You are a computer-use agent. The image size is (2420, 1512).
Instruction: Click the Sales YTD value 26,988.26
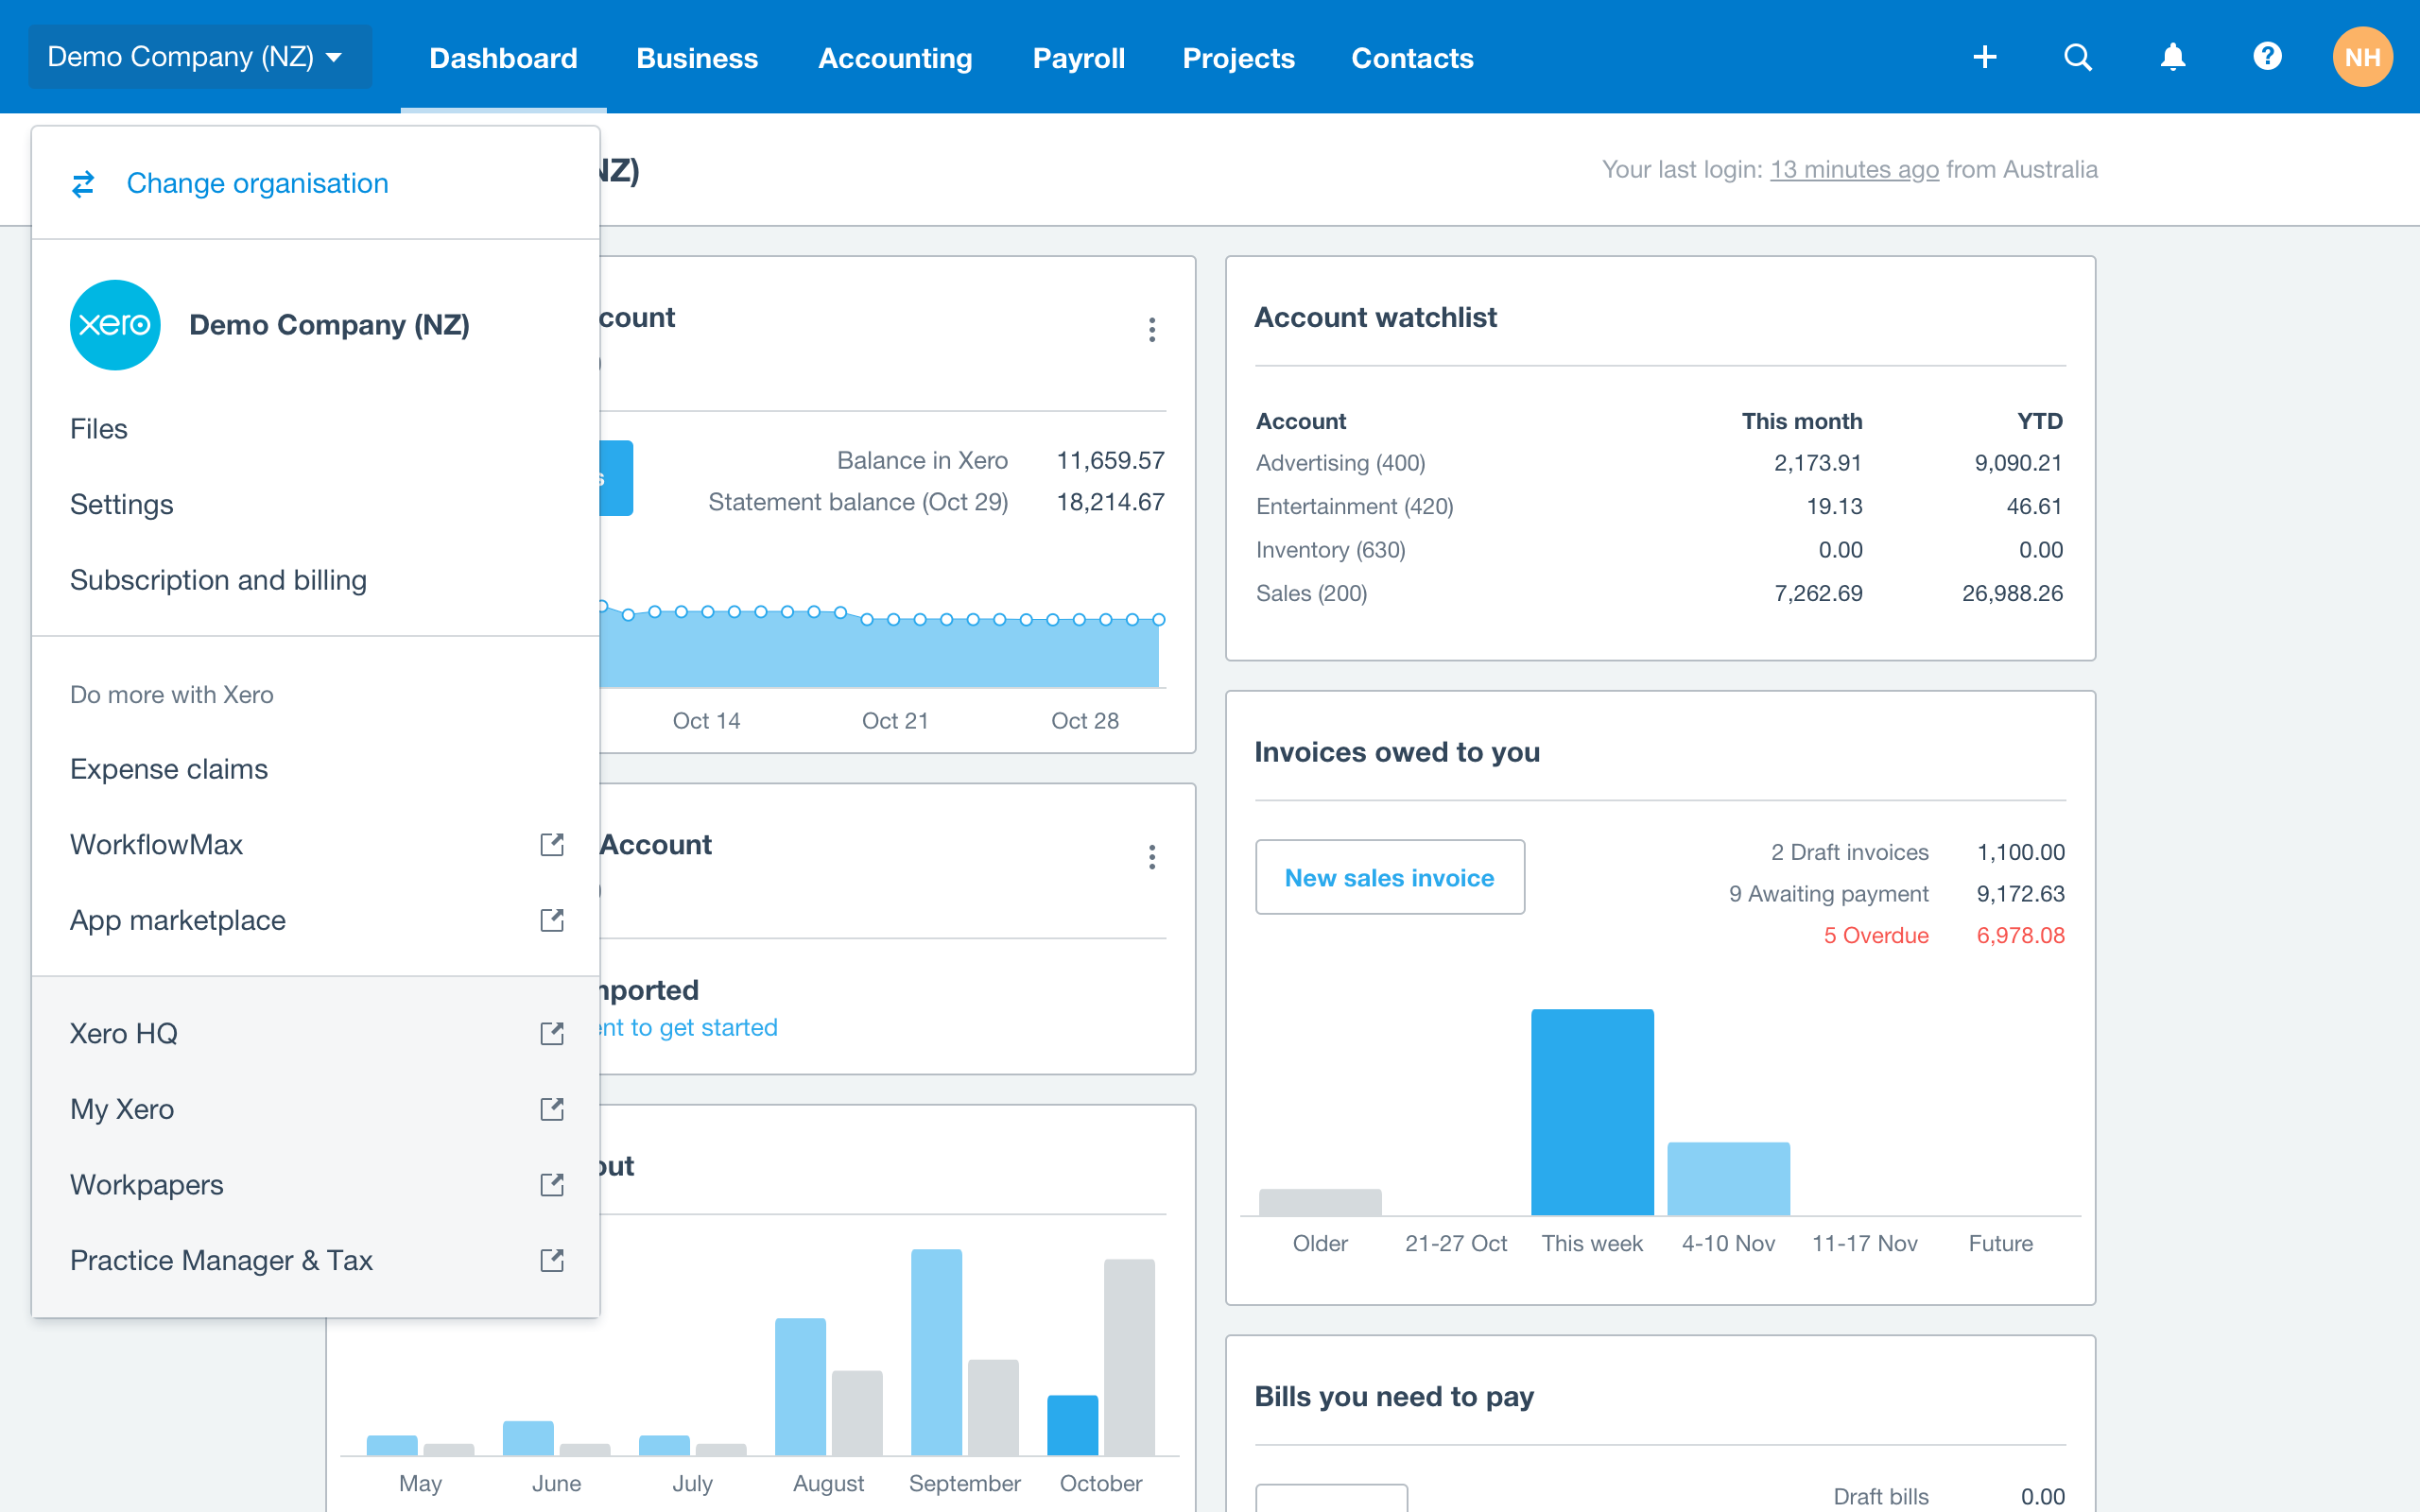(2012, 593)
